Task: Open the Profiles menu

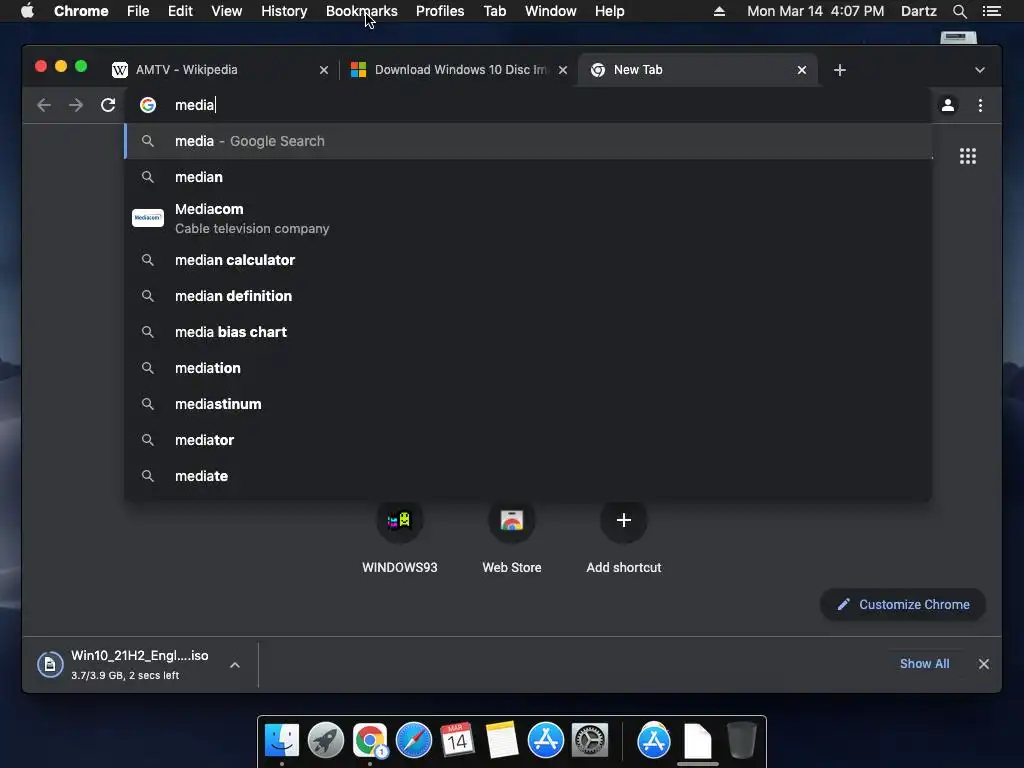Action: coord(440,11)
